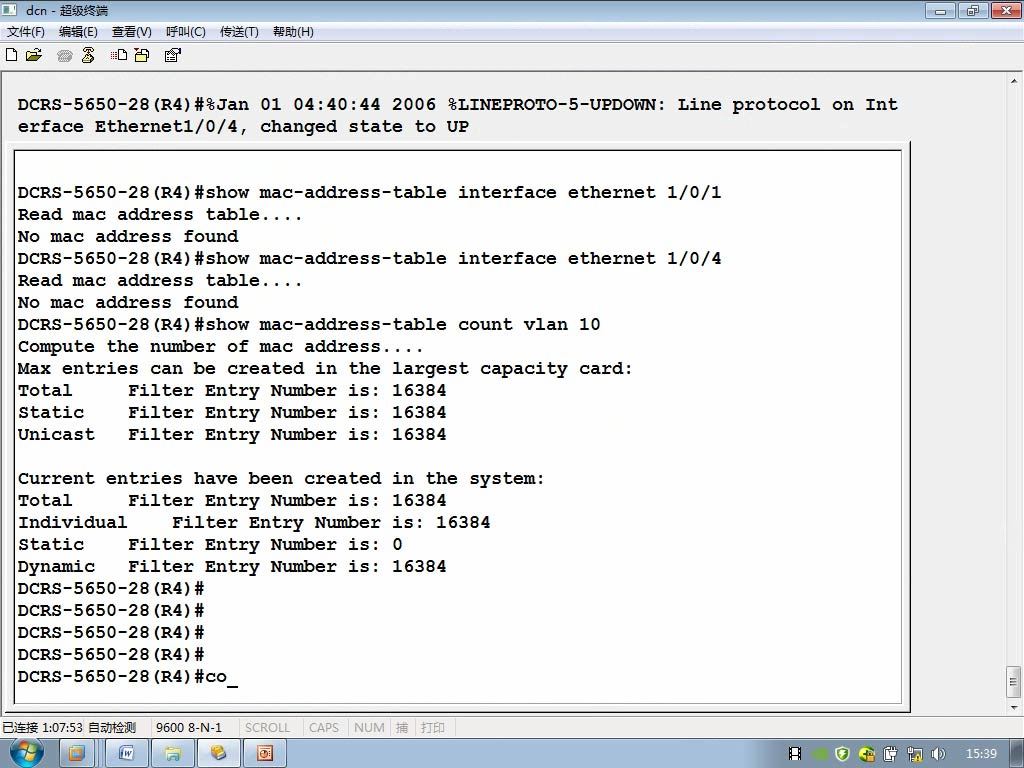Open the Windows Explorer taskbar button
Viewport: 1024px width, 768px height.
pyautogui.click(x=172, y=754)
